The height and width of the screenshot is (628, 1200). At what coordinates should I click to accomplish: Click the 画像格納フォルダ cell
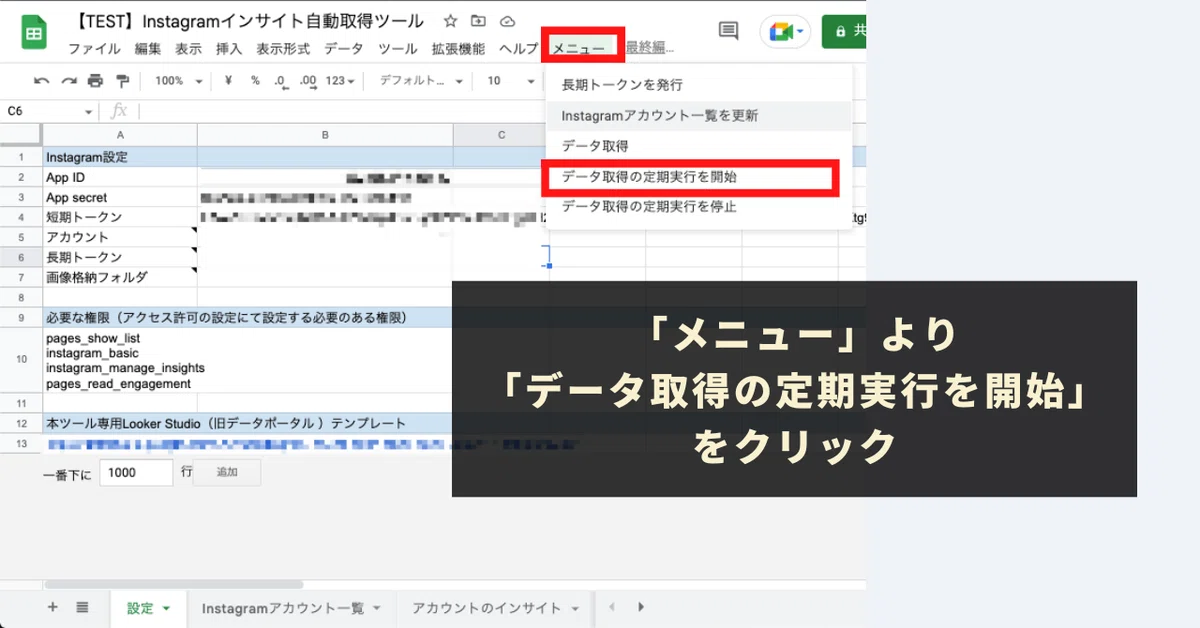tap(120, 277)
